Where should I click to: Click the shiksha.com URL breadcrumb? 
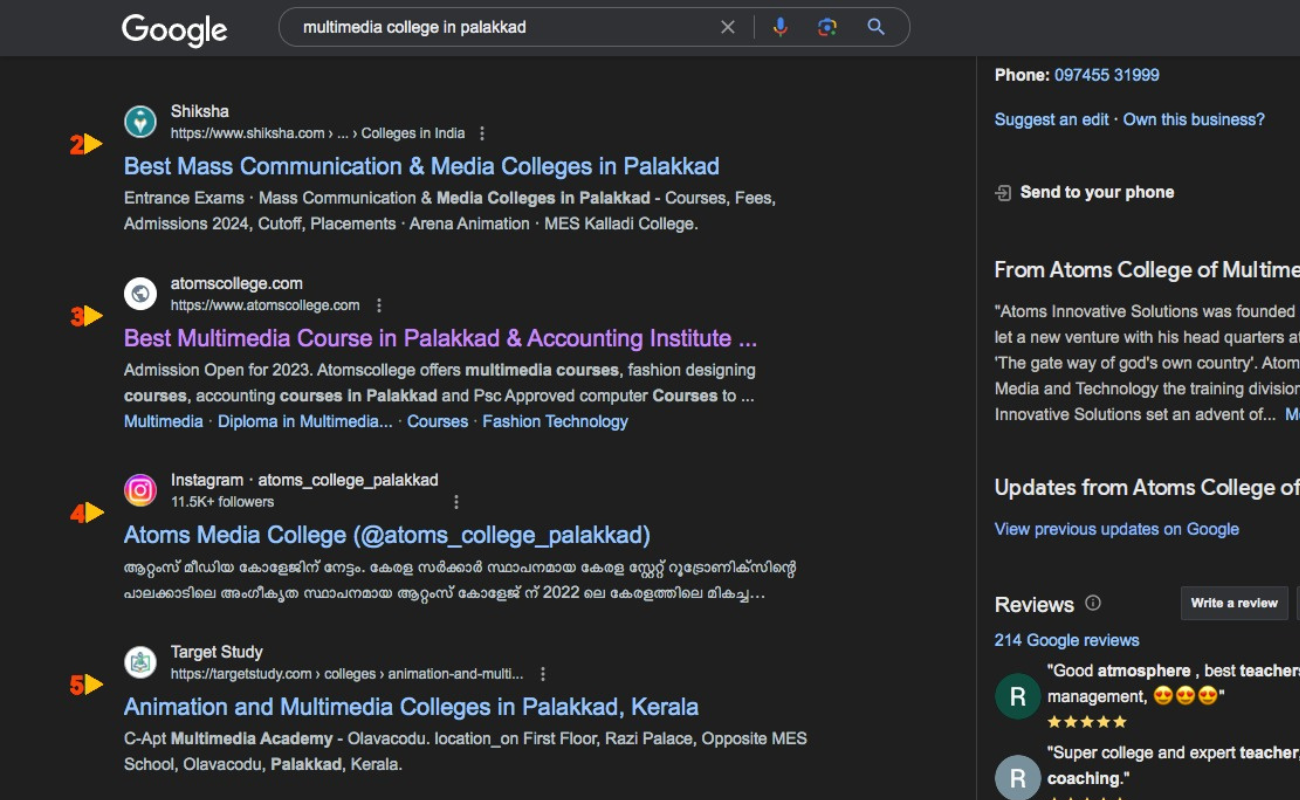(318, 133)
